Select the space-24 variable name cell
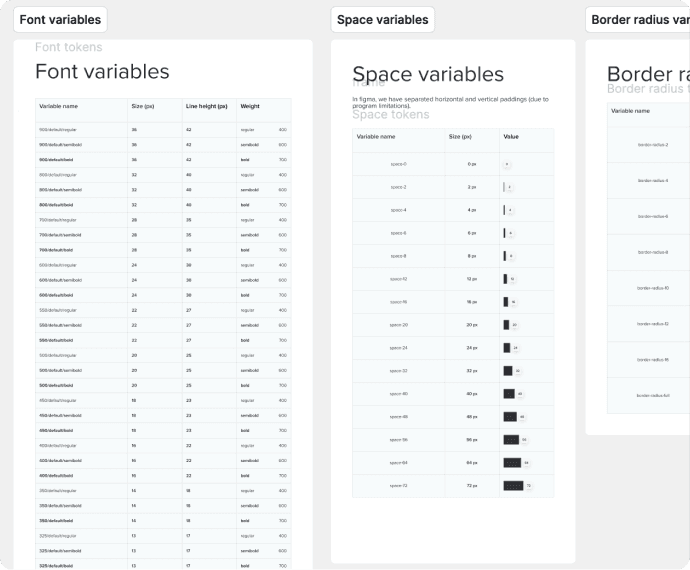 click(x=398, y=348)
